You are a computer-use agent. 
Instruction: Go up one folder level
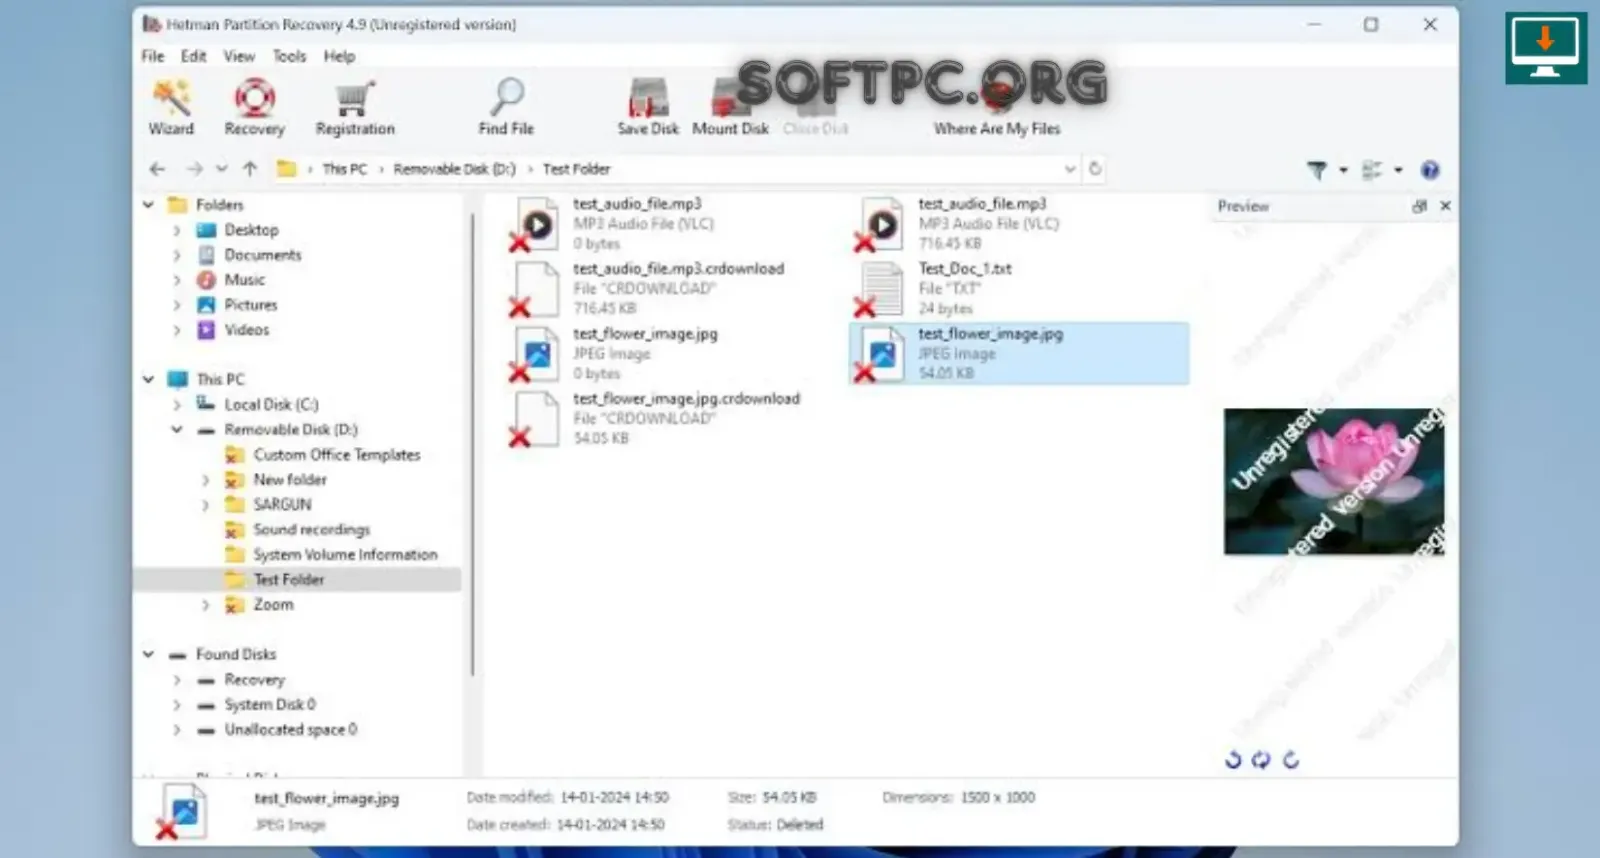pyautogui.click(x=250, y=169)
